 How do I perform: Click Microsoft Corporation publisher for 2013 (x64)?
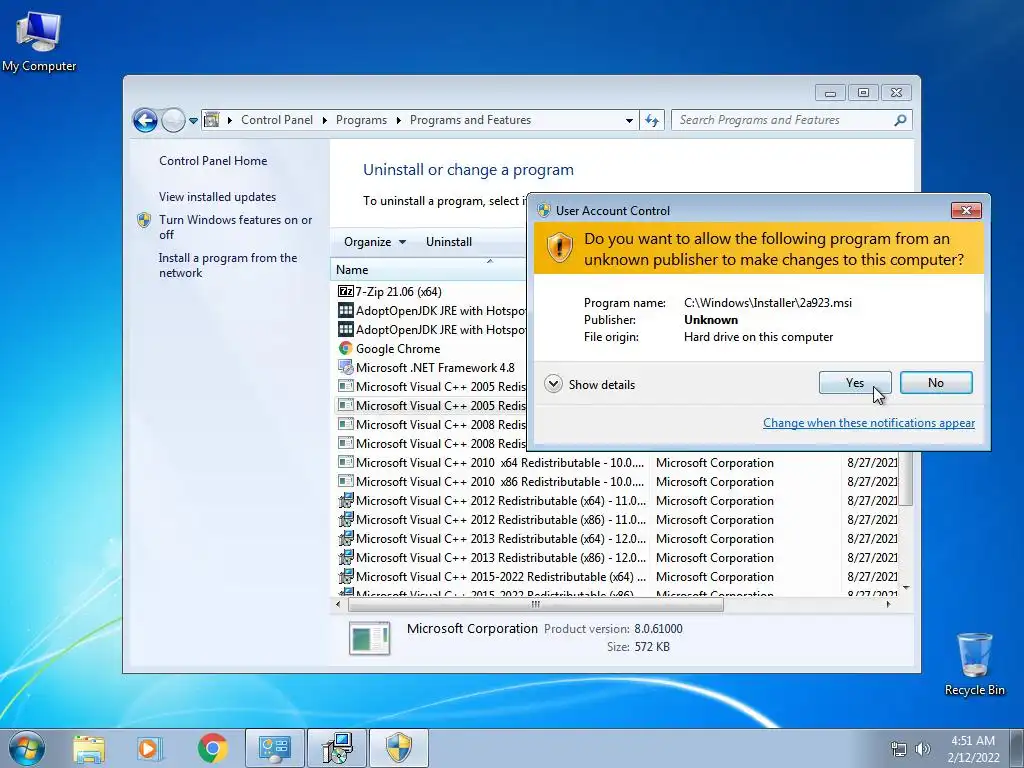click(x=714, y=538)
